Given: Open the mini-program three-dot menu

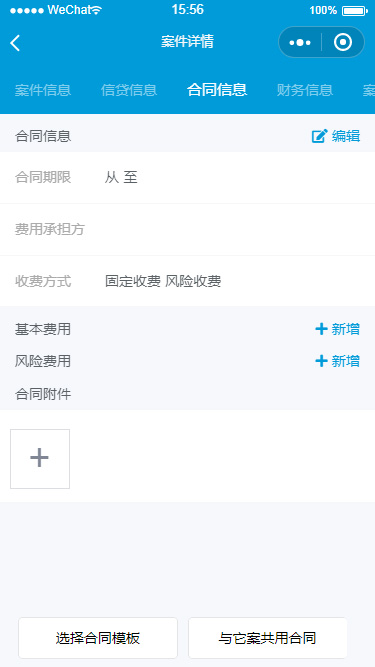Looking at the screenshot, I should point(300,43).
